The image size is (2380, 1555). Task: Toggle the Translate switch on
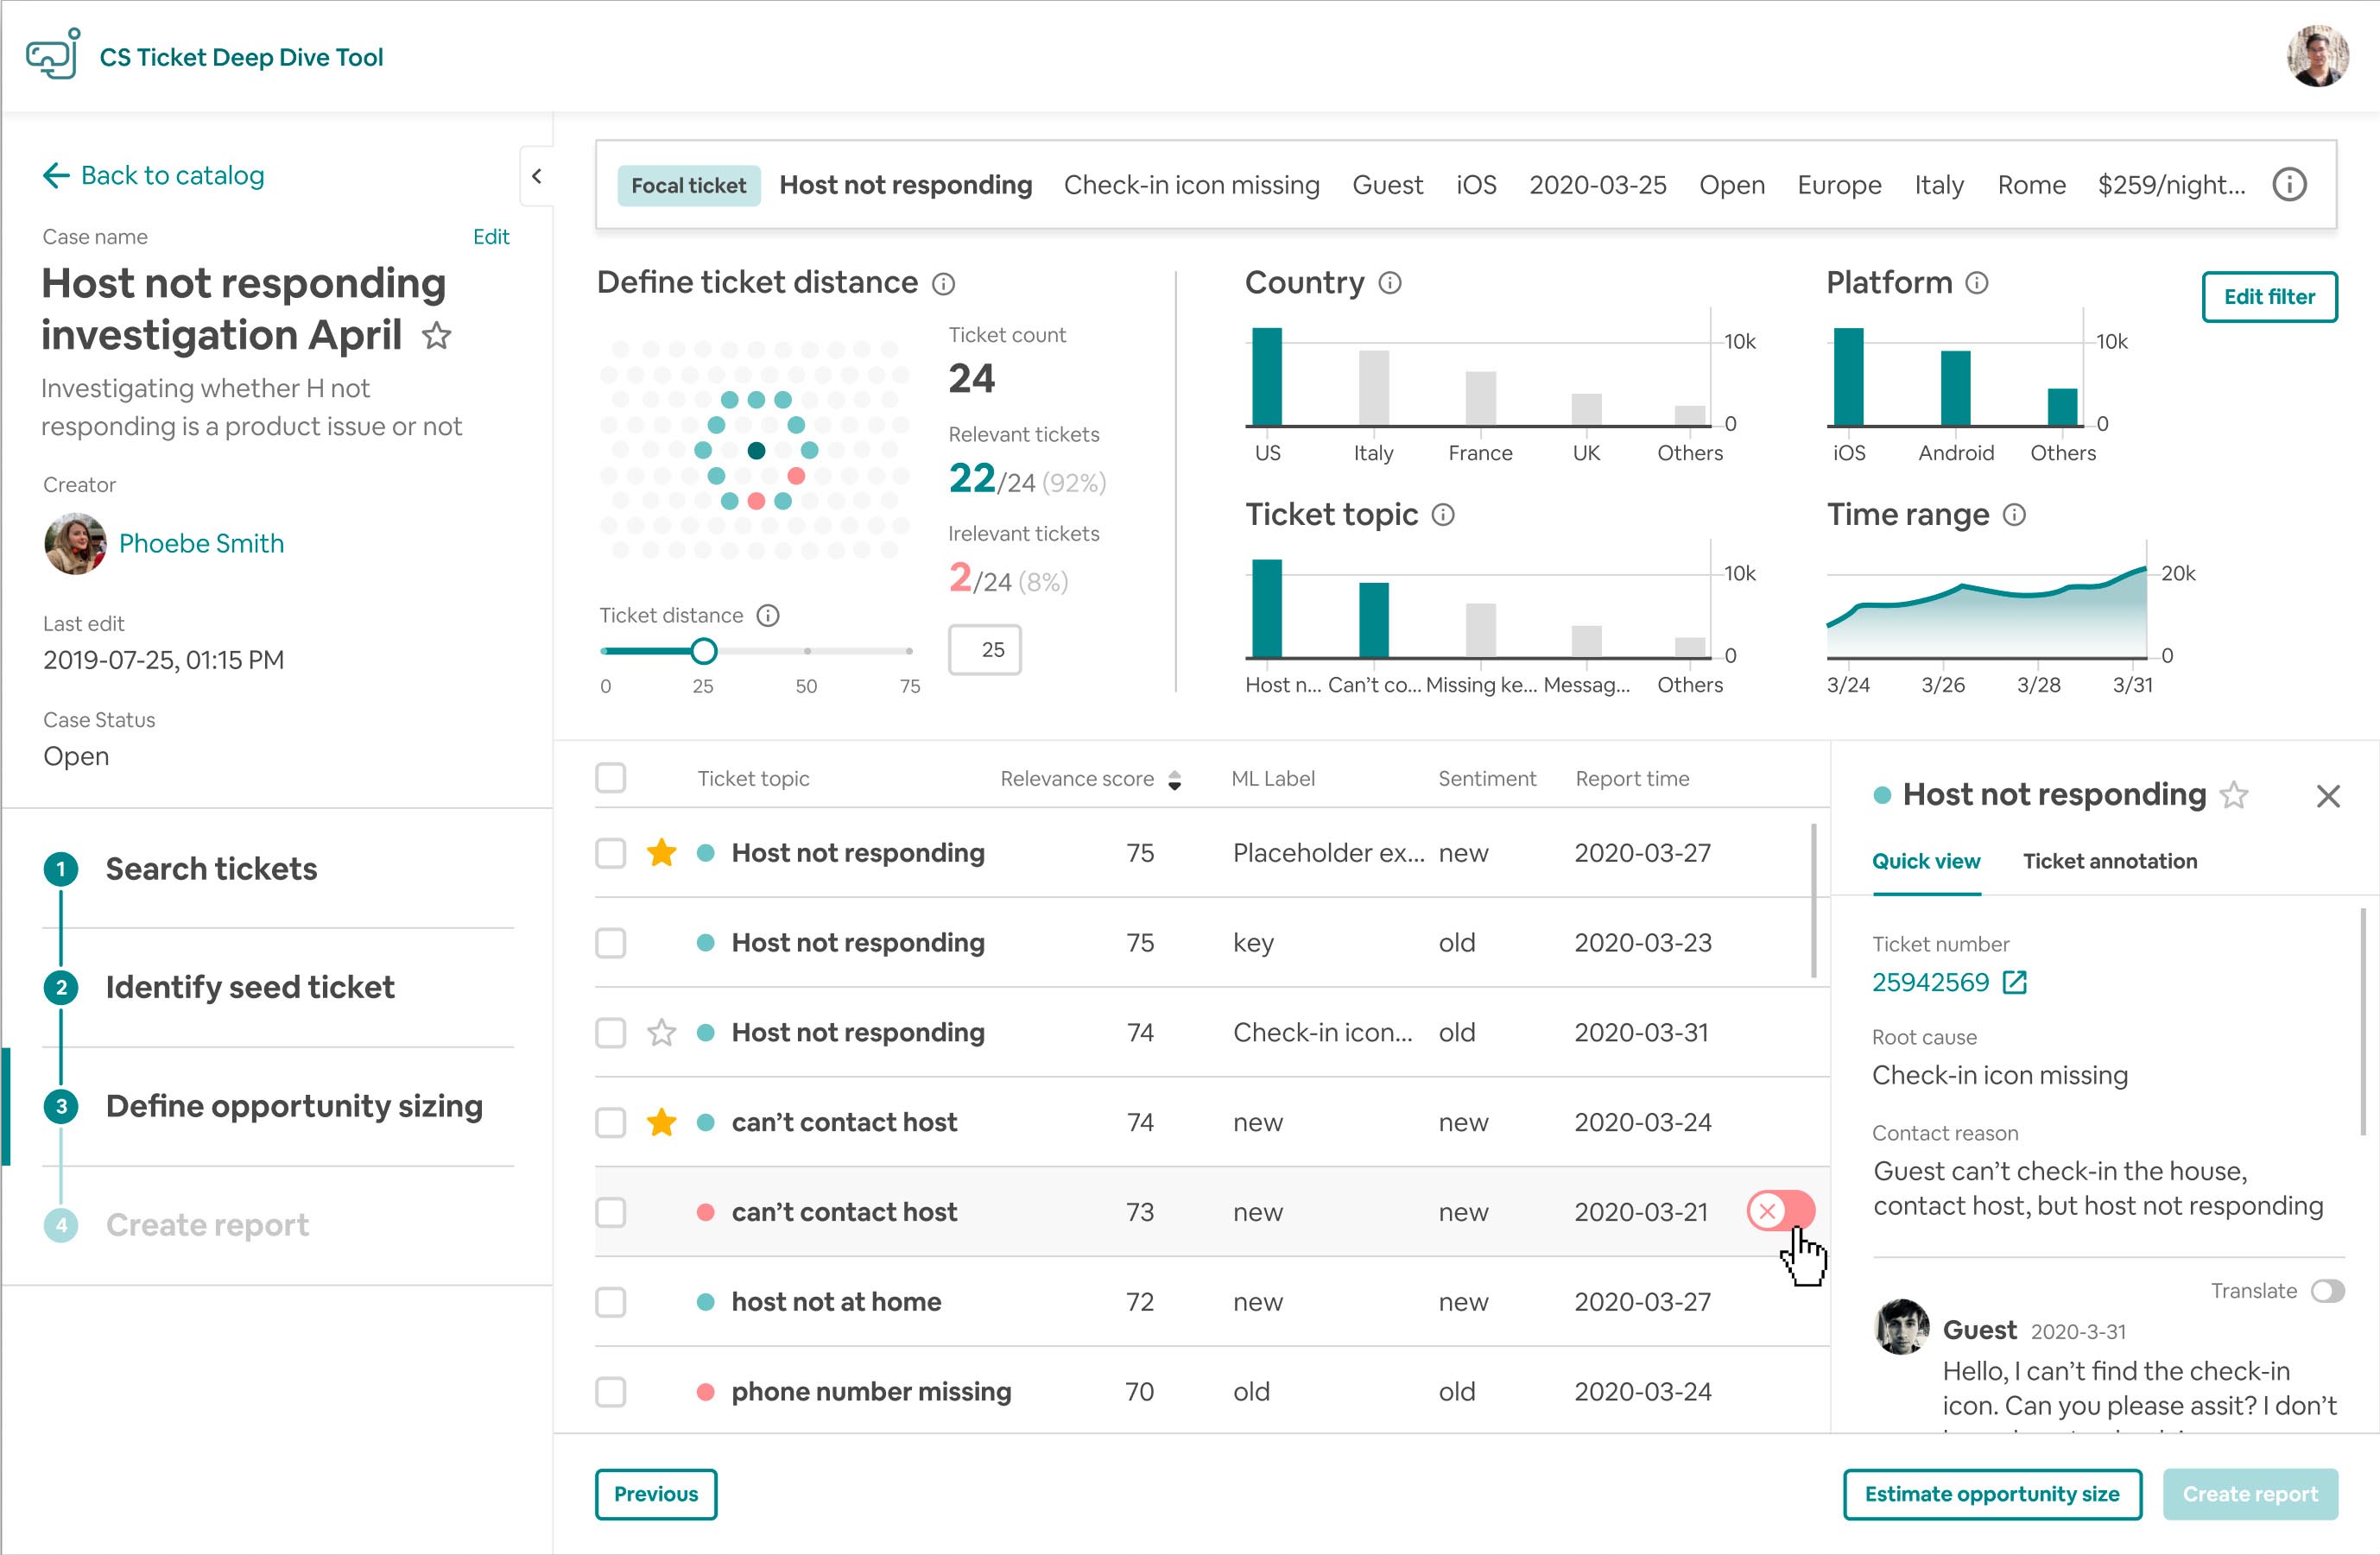click(x=2327, y=1291)
